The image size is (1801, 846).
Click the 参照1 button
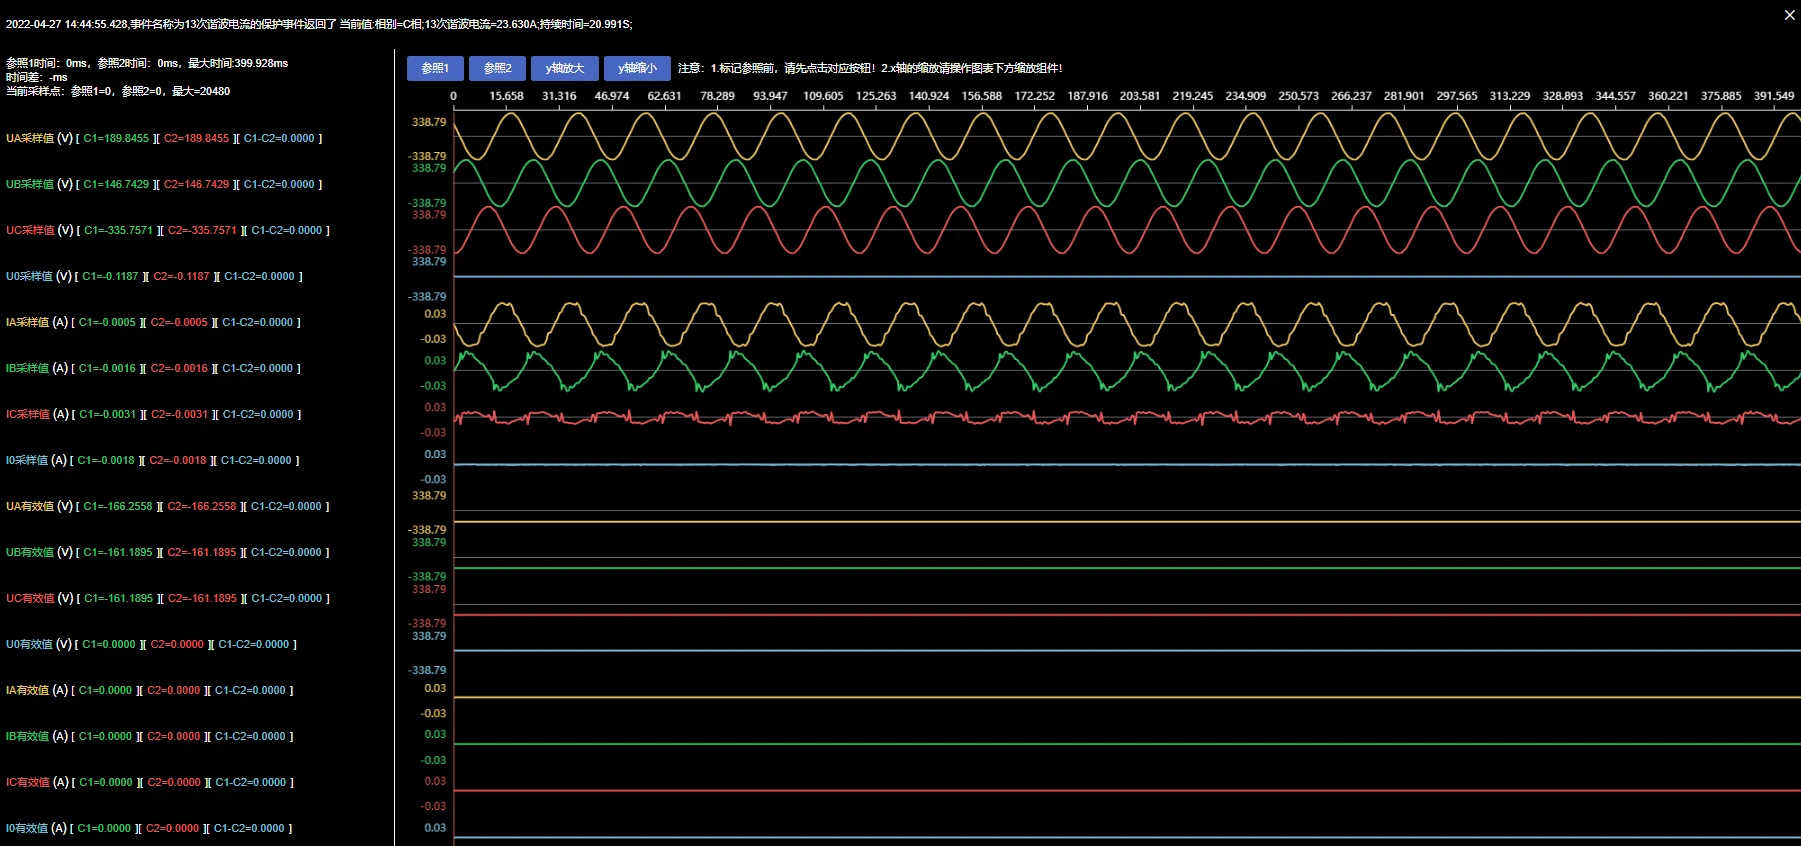435,68
